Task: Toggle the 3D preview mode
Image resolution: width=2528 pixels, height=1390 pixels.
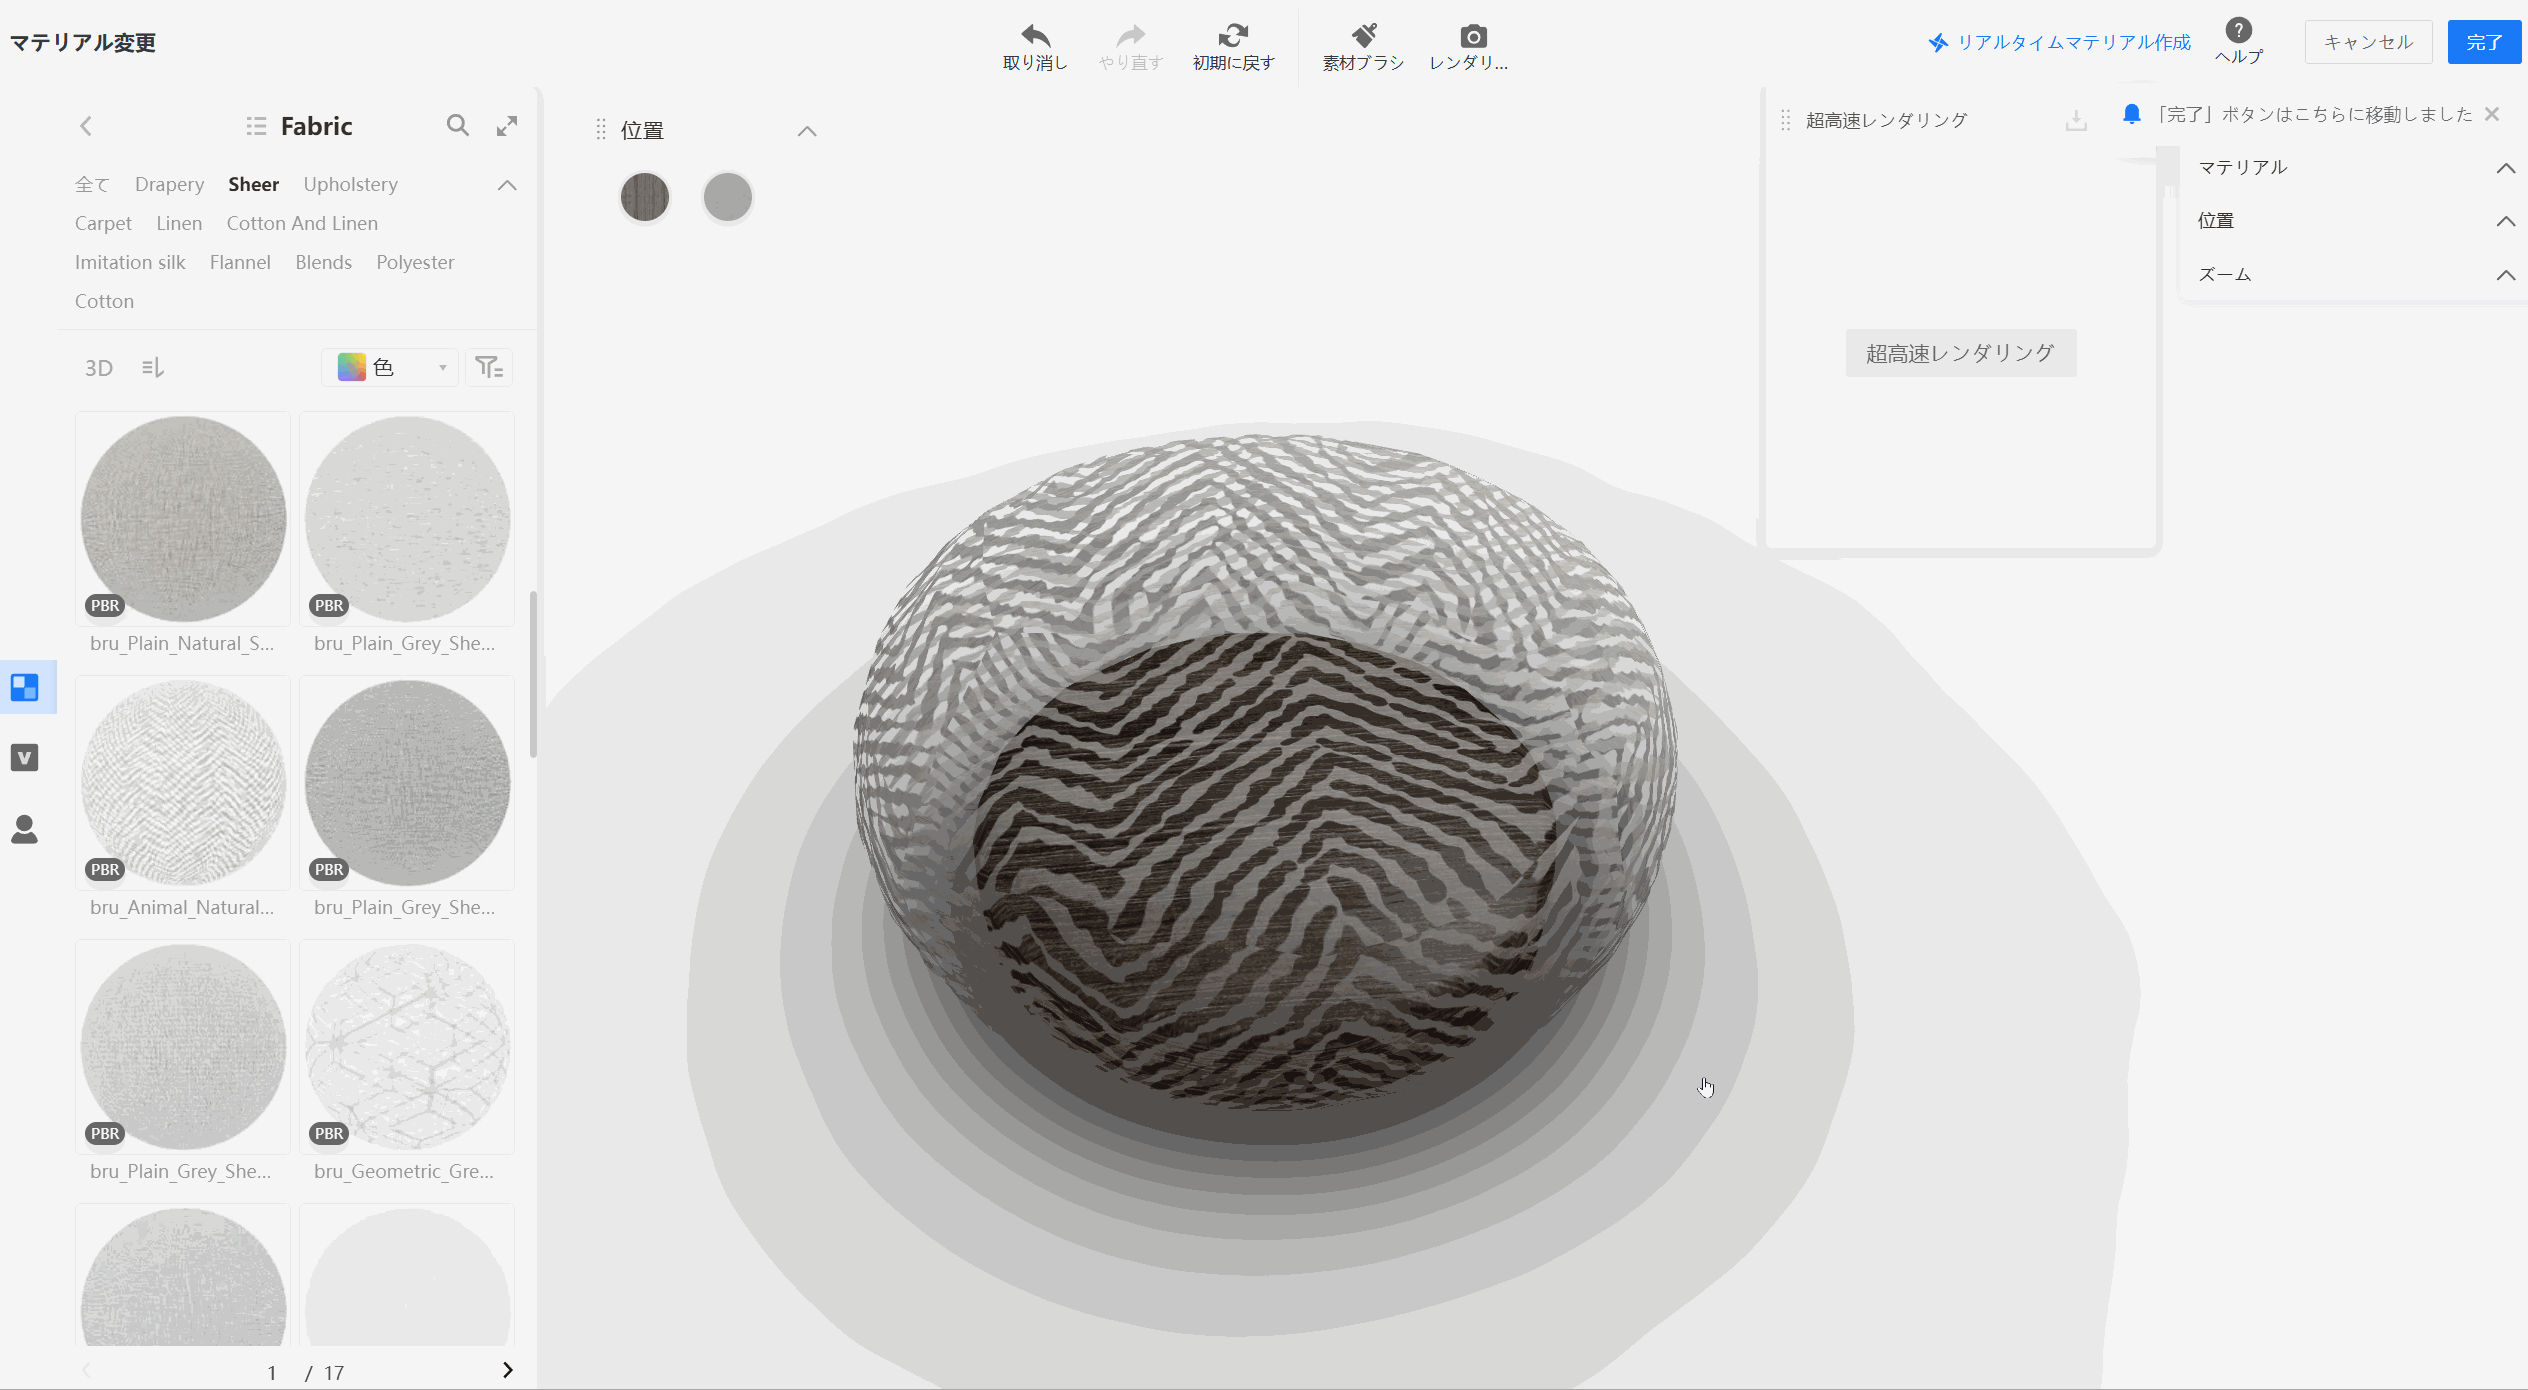Action: pos(99,368)
